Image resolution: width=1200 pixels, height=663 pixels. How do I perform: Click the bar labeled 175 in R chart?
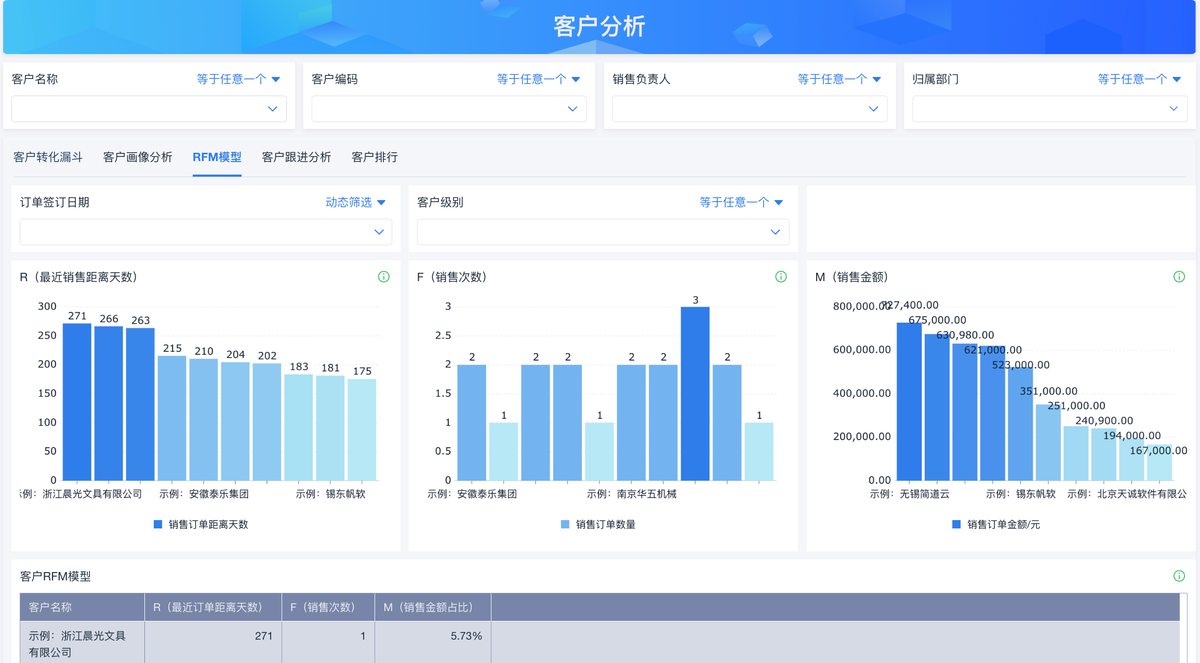(x=362, y=430)
